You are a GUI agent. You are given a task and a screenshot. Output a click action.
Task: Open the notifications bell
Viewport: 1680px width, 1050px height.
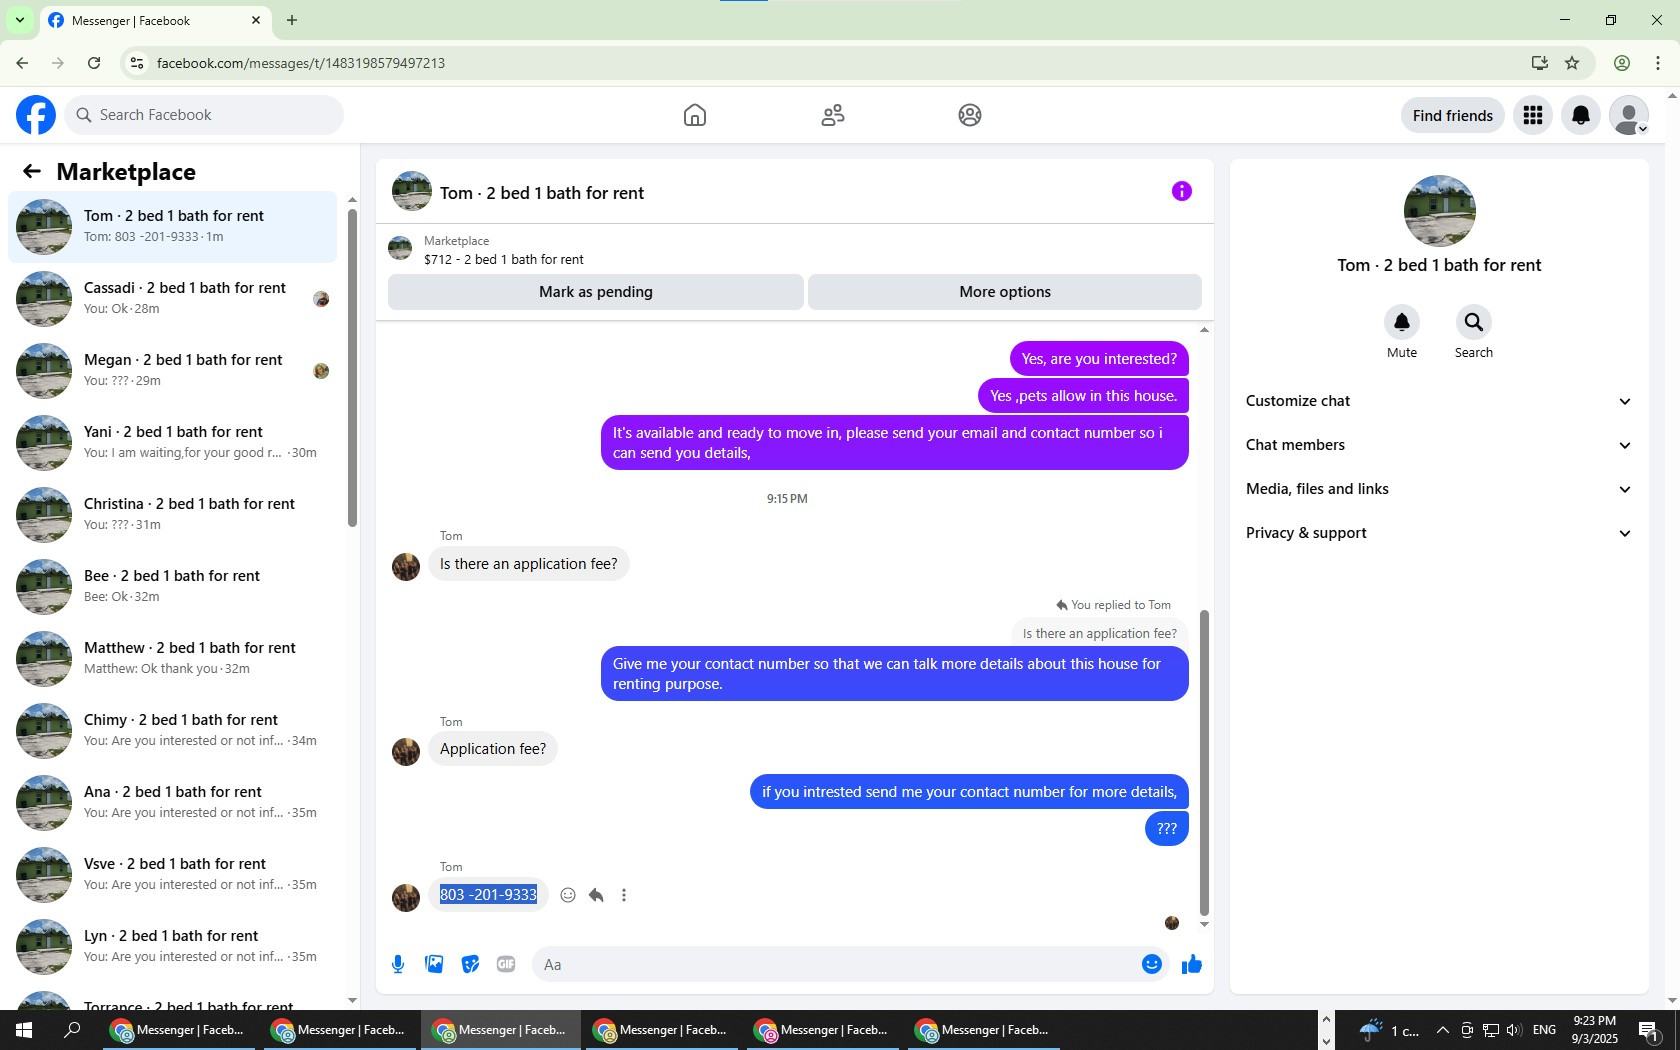tap(1581, 115)
